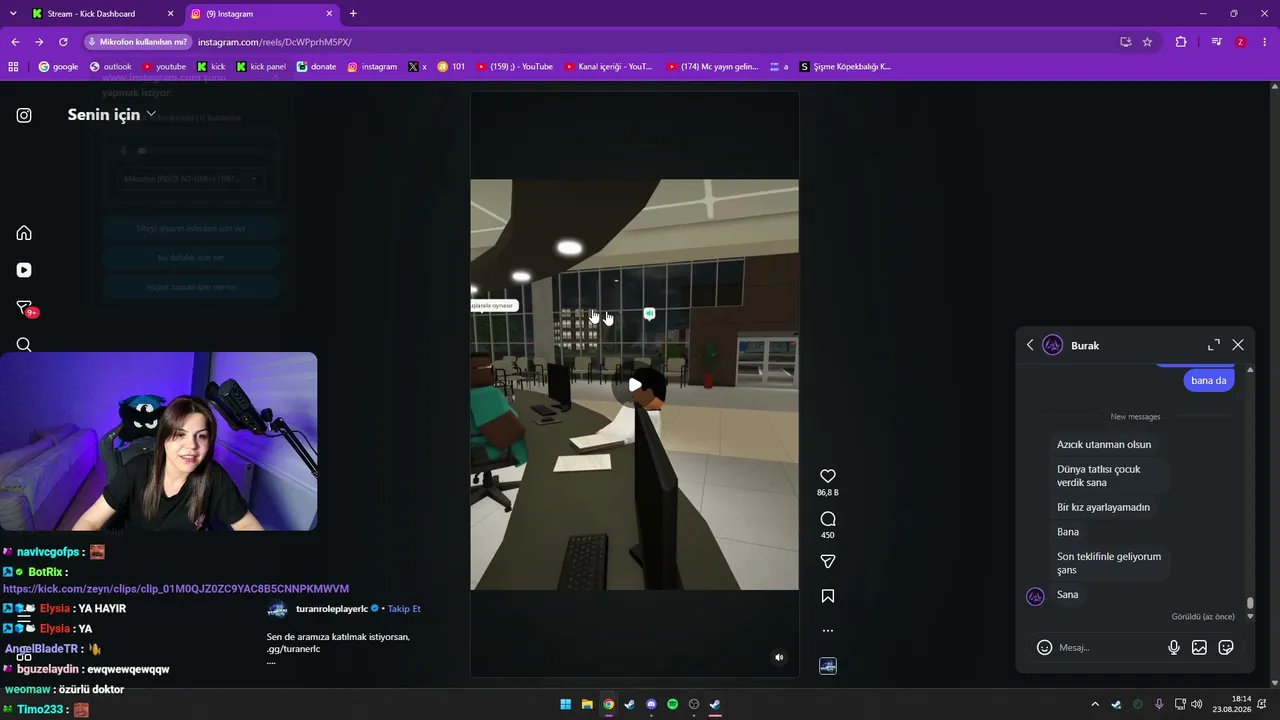Viewport: 1280px width, 720px height.
Task: Open the Reels icon in sidebar
Action: coord(24,270)
